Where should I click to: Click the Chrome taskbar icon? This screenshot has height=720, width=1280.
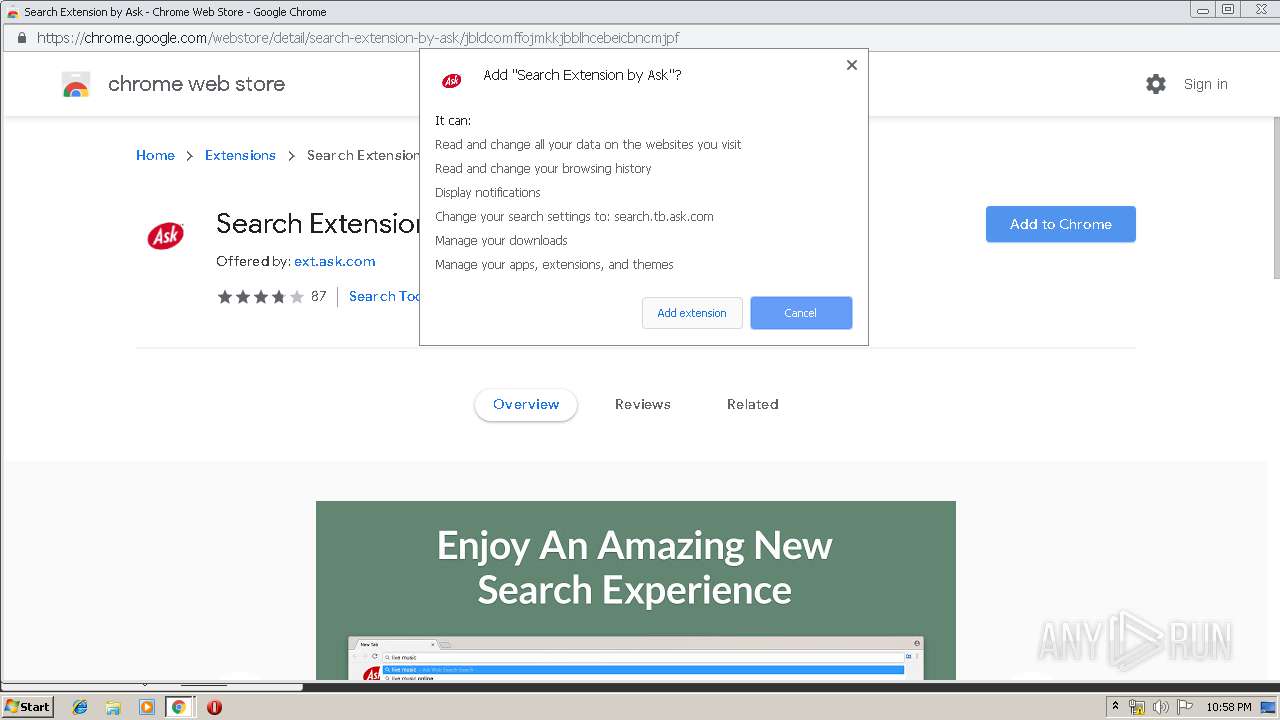179,707
